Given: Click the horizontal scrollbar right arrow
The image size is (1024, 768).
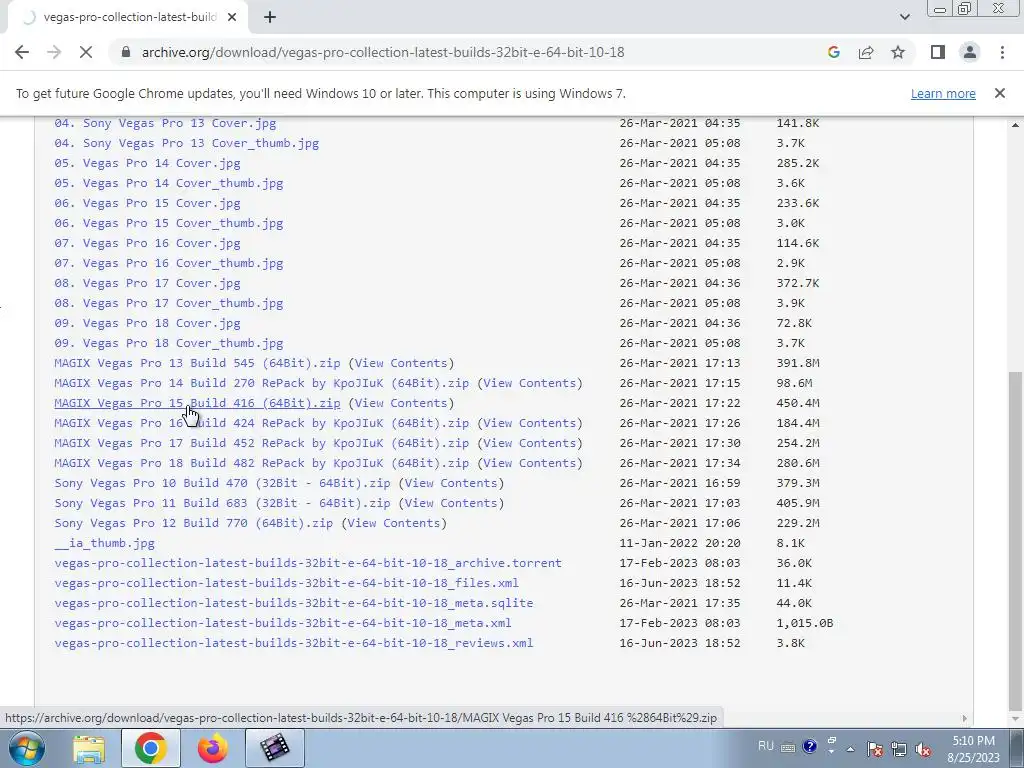Looking at the screenshot, I should point(965,718).
